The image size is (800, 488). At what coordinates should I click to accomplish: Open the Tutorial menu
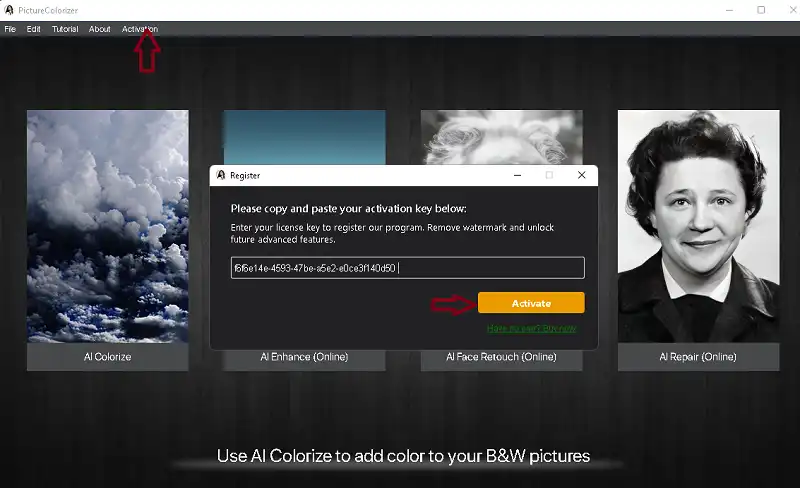[x=65, y=29]
